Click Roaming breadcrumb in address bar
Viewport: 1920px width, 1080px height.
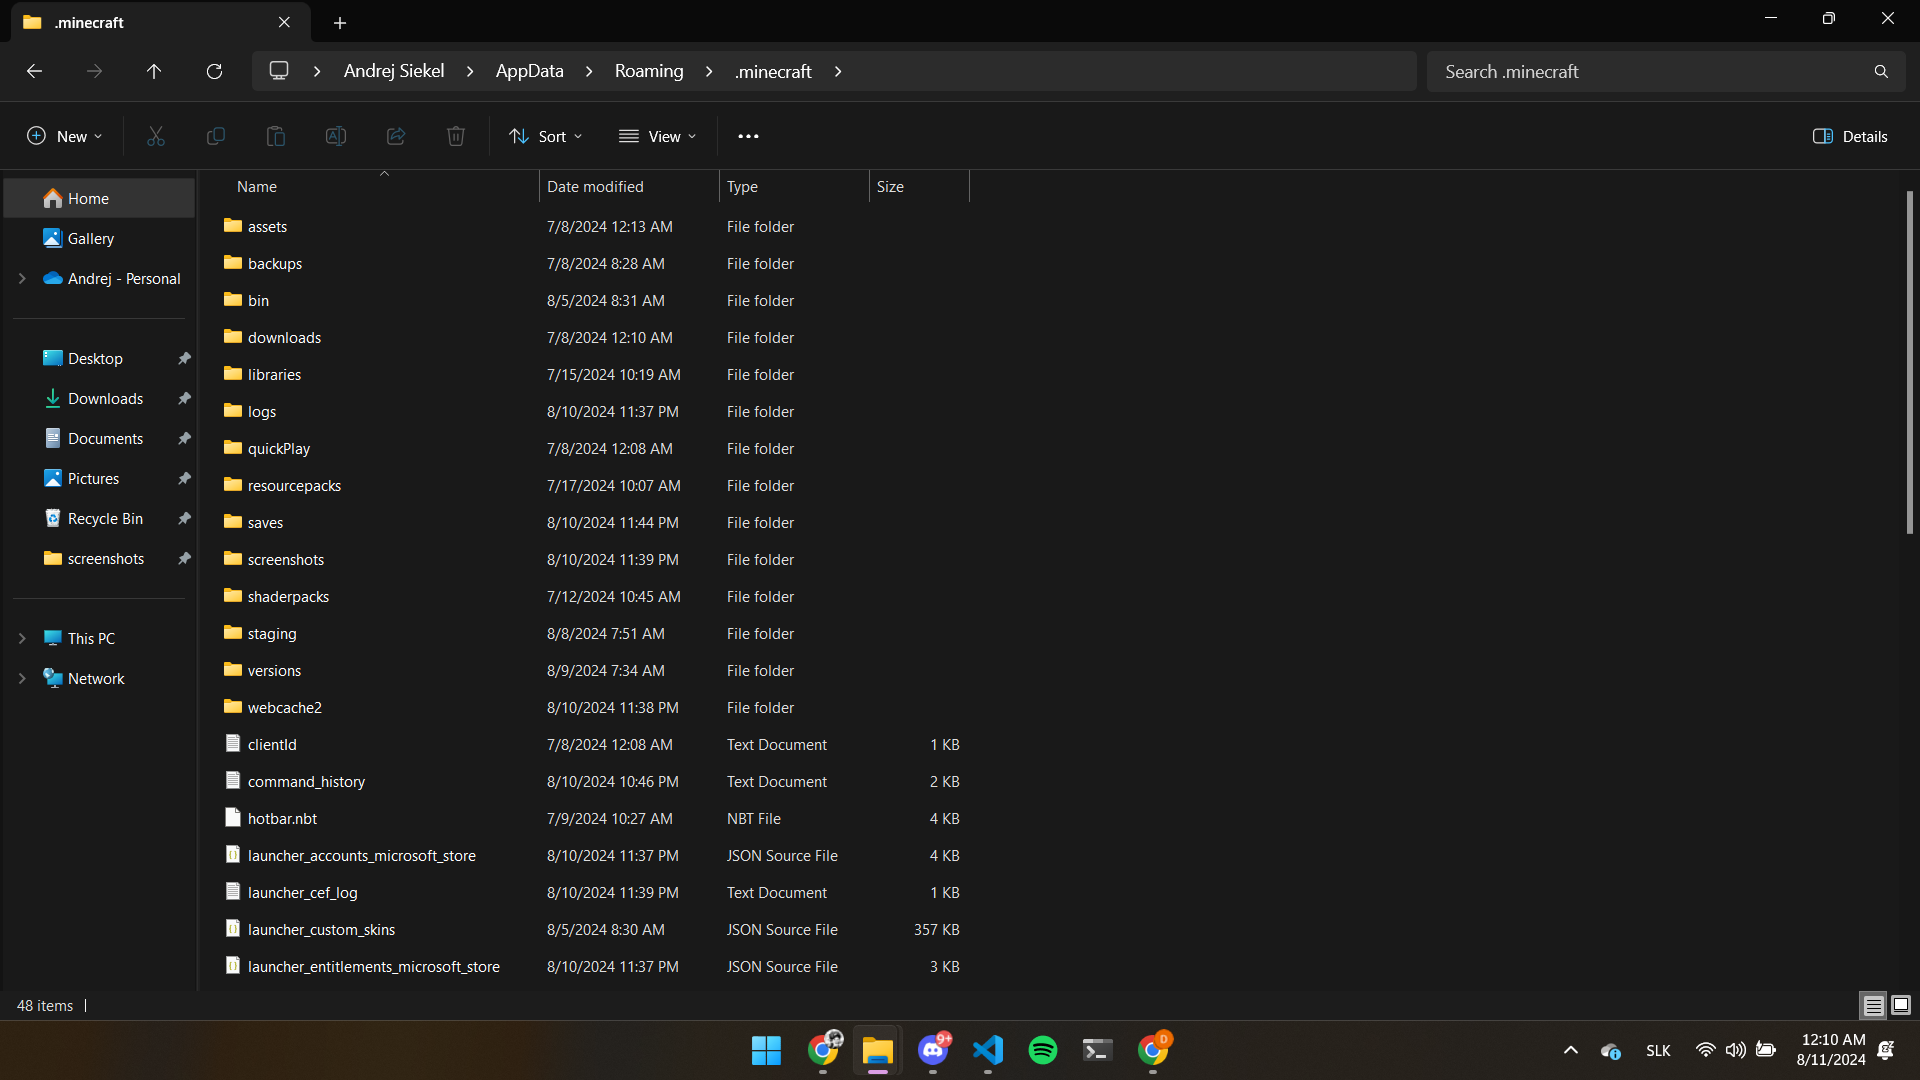[649, 71]
